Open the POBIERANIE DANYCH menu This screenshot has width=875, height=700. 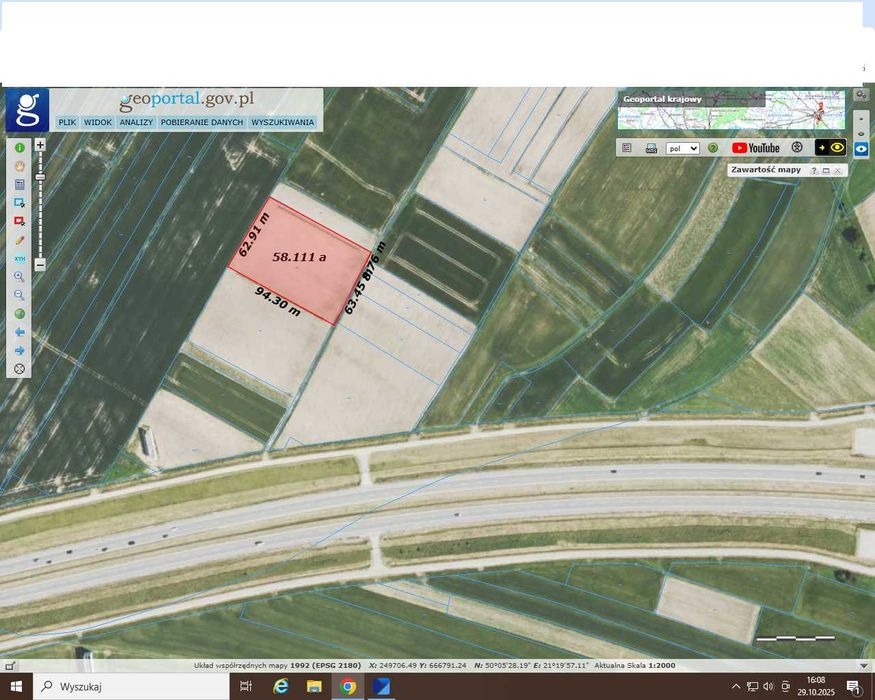click(202, 122)
